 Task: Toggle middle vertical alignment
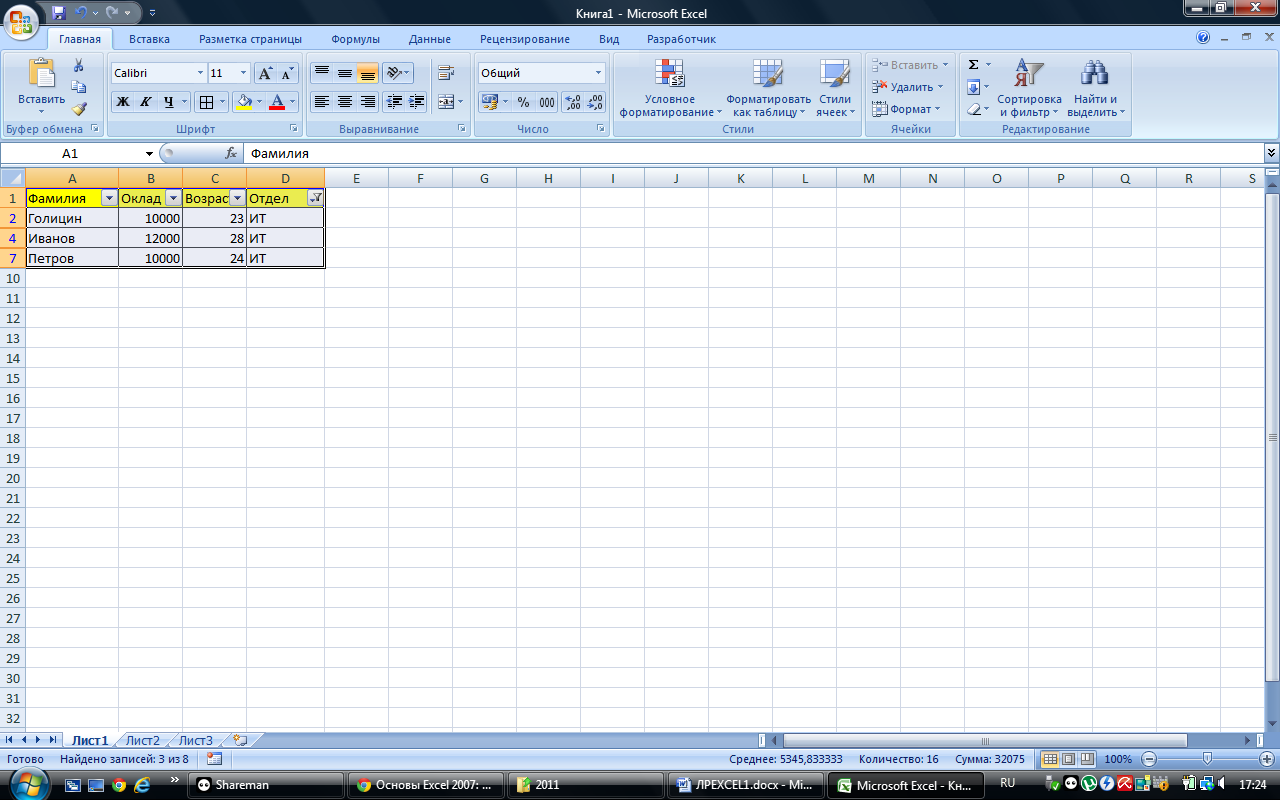[344, 73]
